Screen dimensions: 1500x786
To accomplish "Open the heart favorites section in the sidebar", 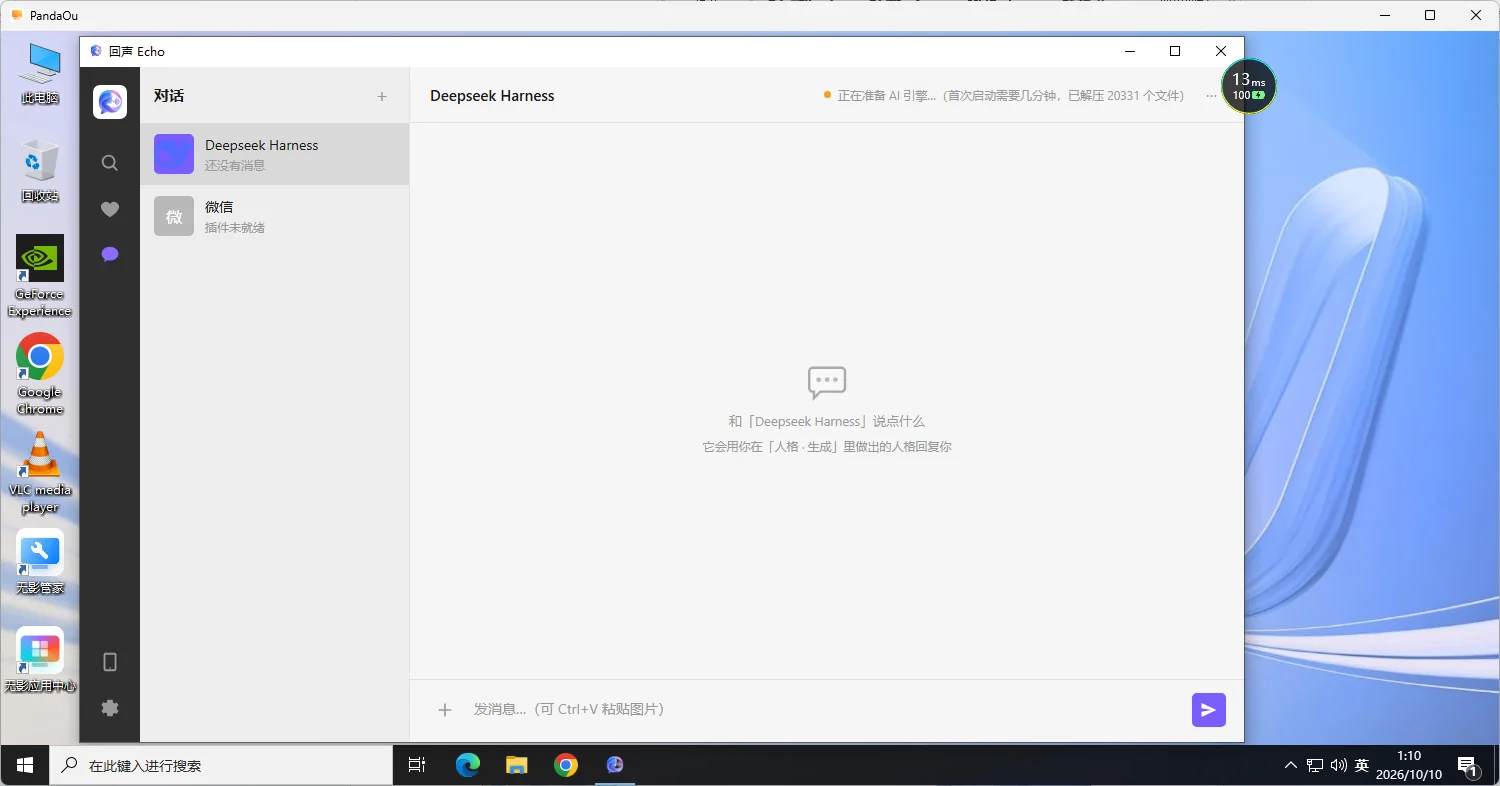I will [x=110, y=209].
